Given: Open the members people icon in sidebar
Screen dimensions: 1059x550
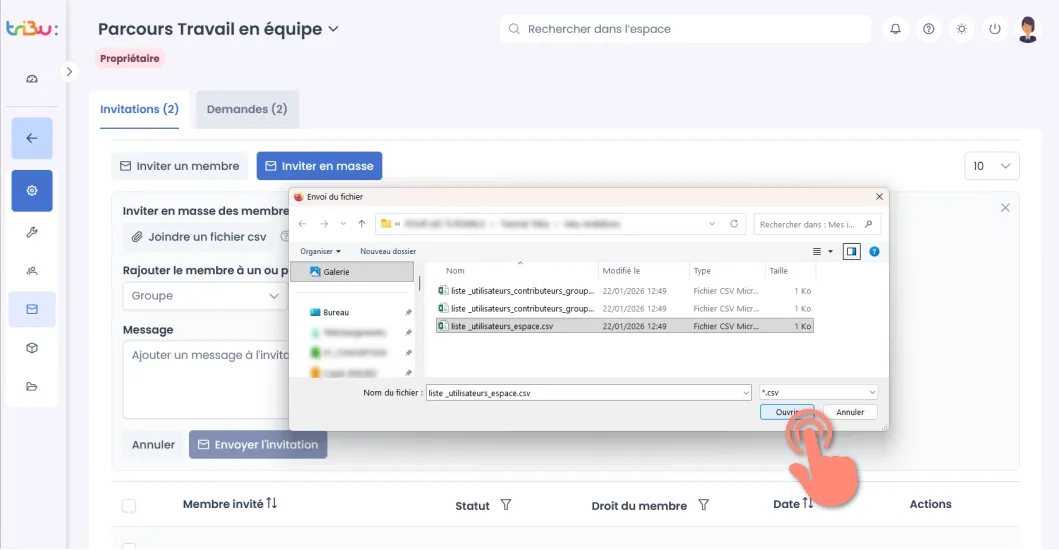Looking at the screenshot, I should pyautogui.click(x=32, y=271).
